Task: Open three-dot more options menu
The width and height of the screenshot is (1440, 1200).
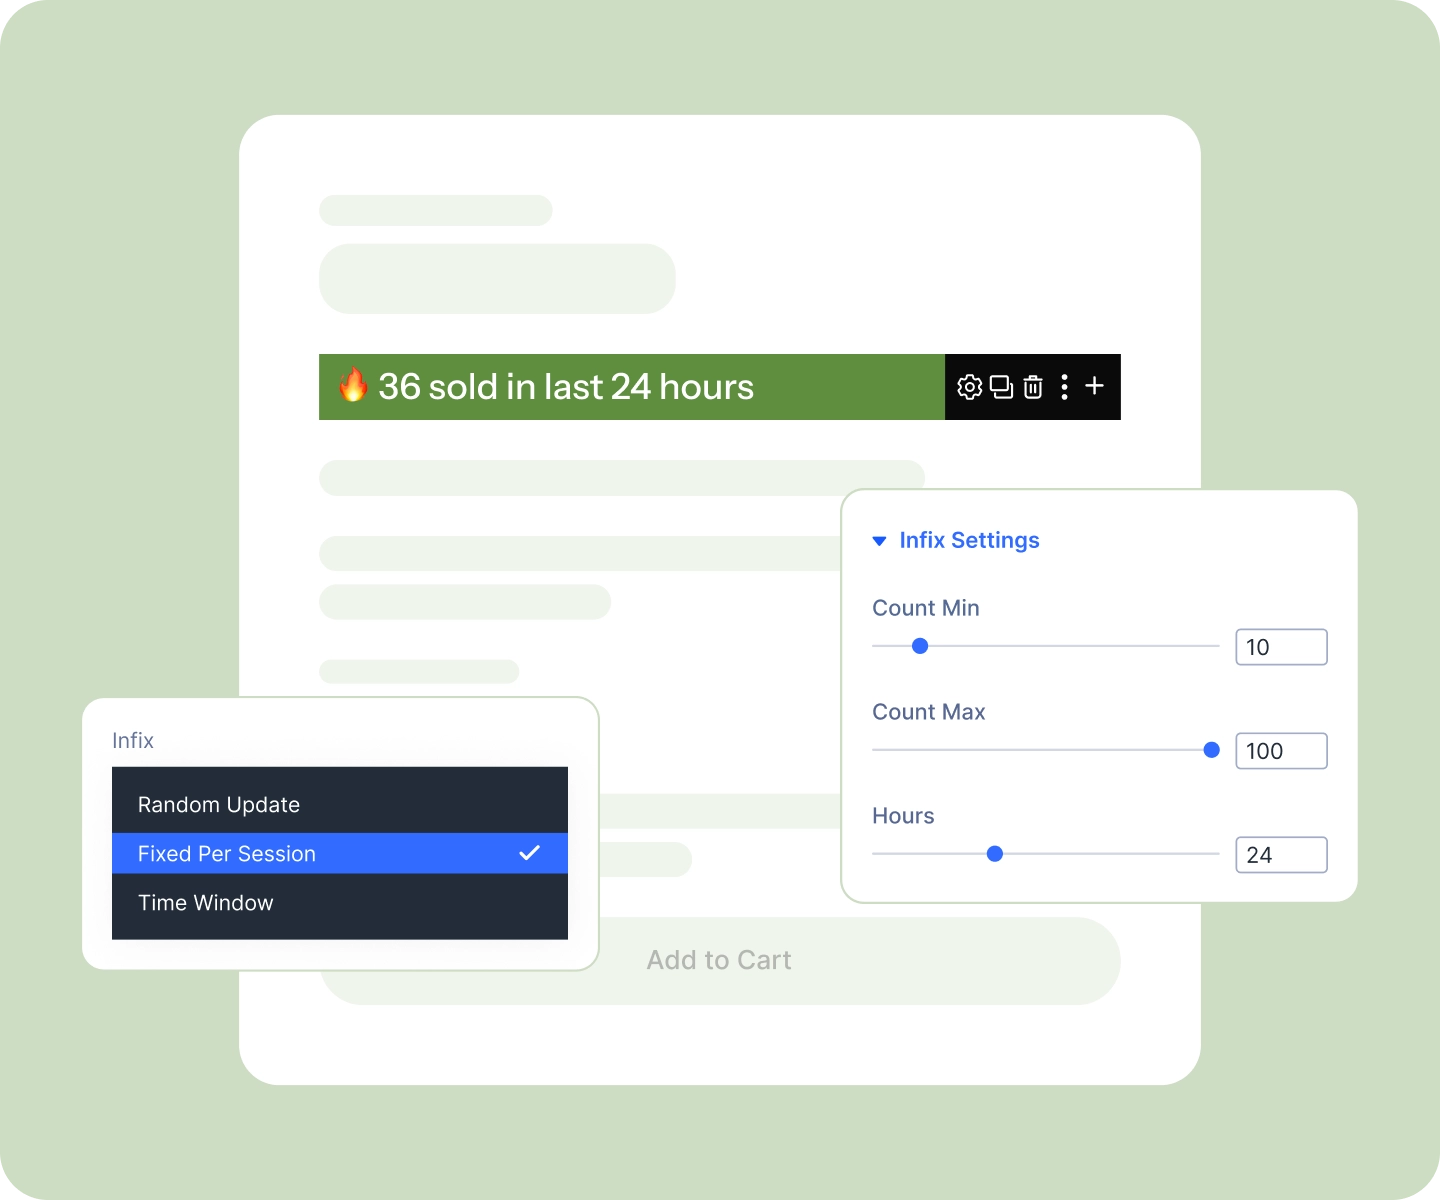Action: (1064, 387)
